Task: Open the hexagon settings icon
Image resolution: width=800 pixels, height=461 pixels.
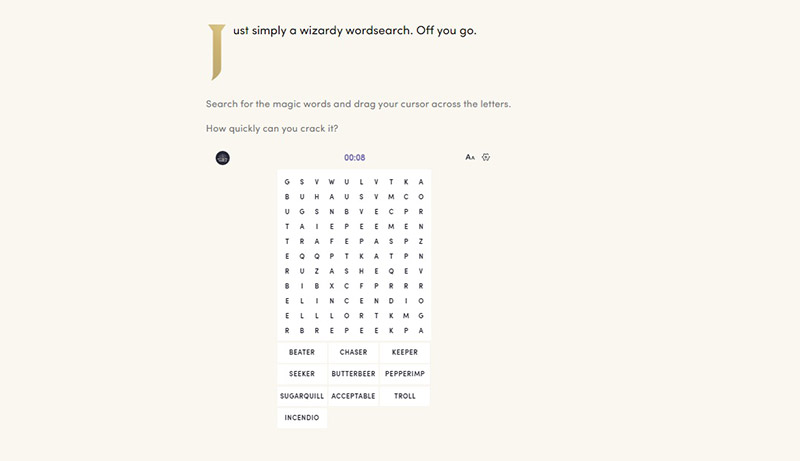Action: pos(486,157)
